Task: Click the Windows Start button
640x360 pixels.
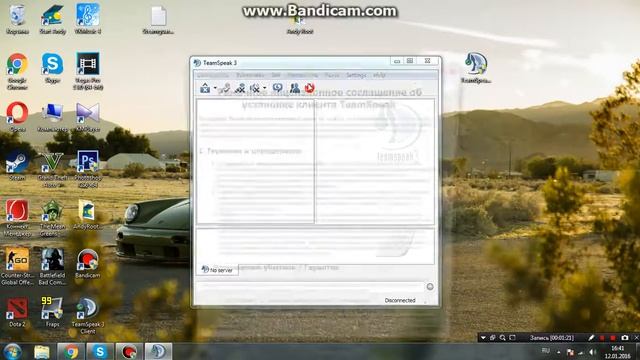Action: coord(13,351)
